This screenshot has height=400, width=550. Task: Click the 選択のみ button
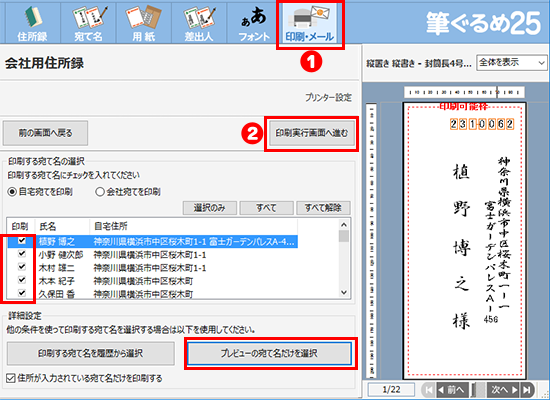point(210,208)
